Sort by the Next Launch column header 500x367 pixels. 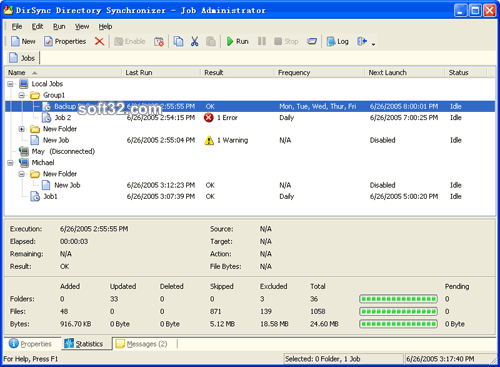[x=405, y=73]
